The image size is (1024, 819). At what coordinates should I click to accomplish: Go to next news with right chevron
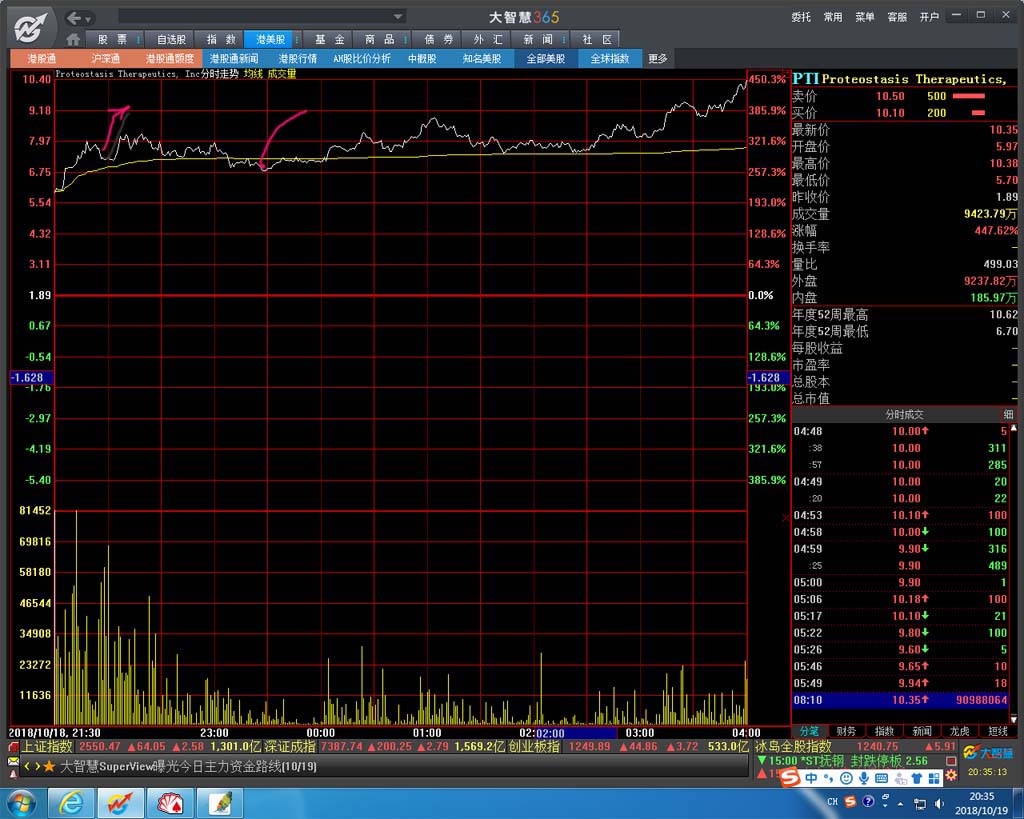pos(37,767)
